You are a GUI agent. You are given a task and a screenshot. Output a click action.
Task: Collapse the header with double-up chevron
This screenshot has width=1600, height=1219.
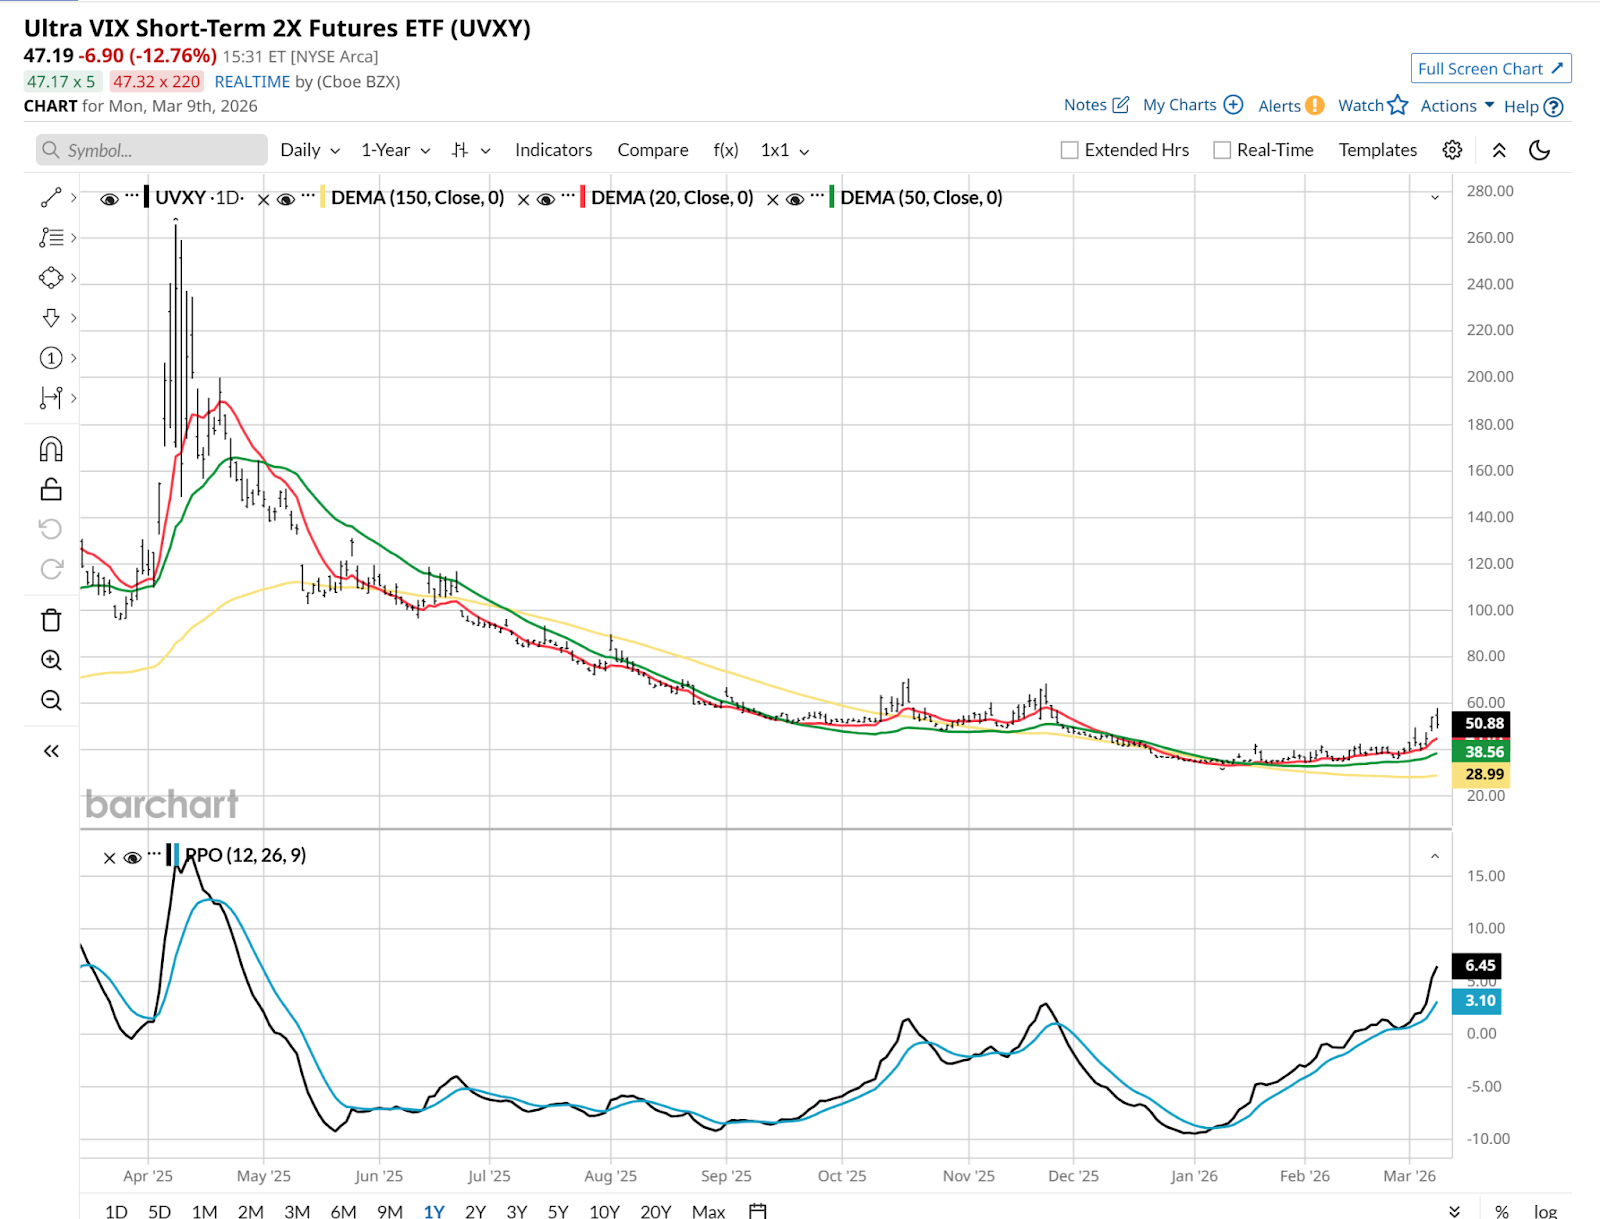[x=1499, y=150]
